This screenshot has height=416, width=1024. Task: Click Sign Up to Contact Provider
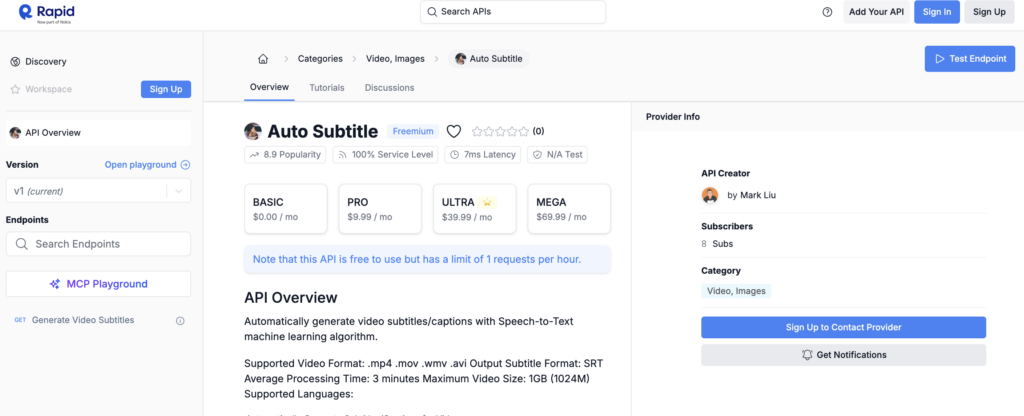pos(843,327)
